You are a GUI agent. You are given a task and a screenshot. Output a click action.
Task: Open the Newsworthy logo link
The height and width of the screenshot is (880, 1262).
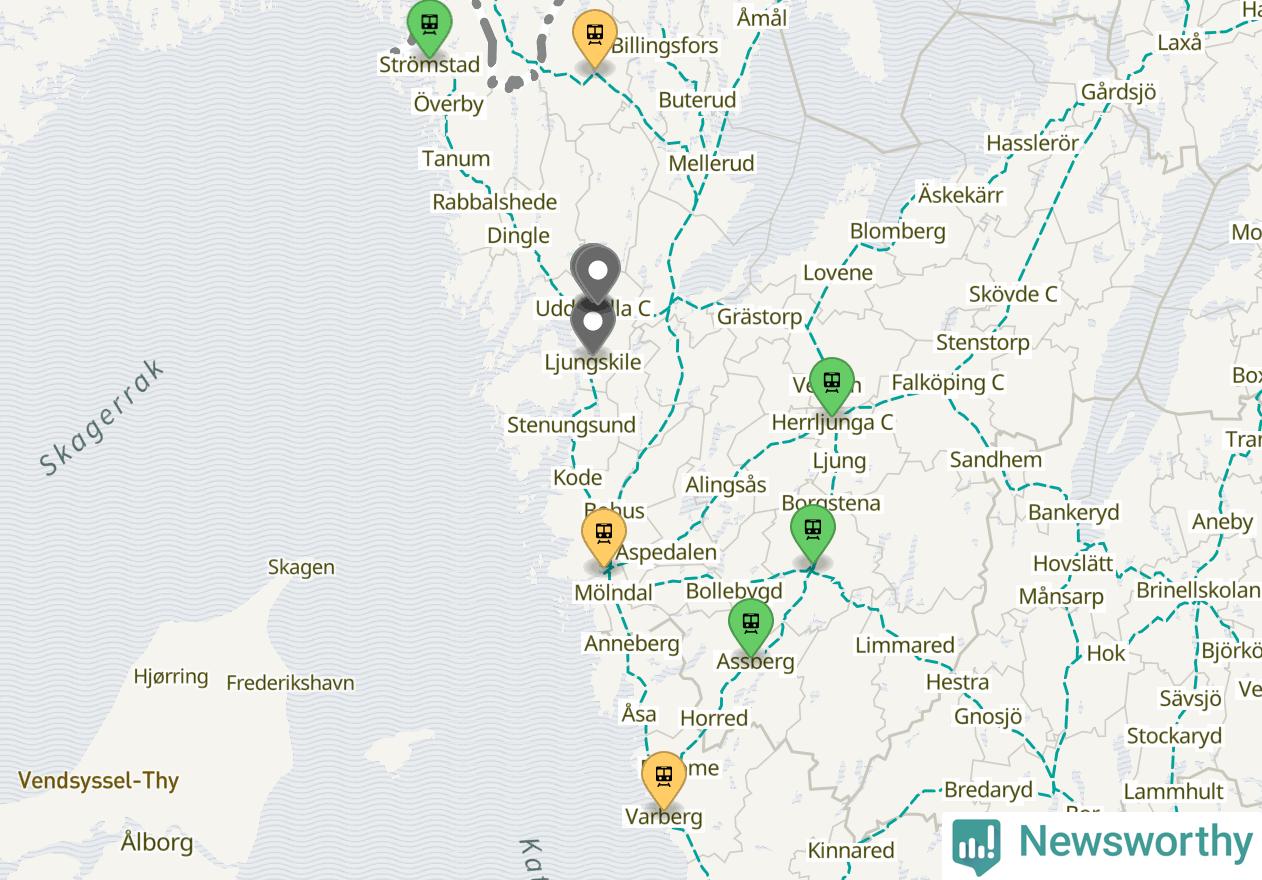(1102, 844)
